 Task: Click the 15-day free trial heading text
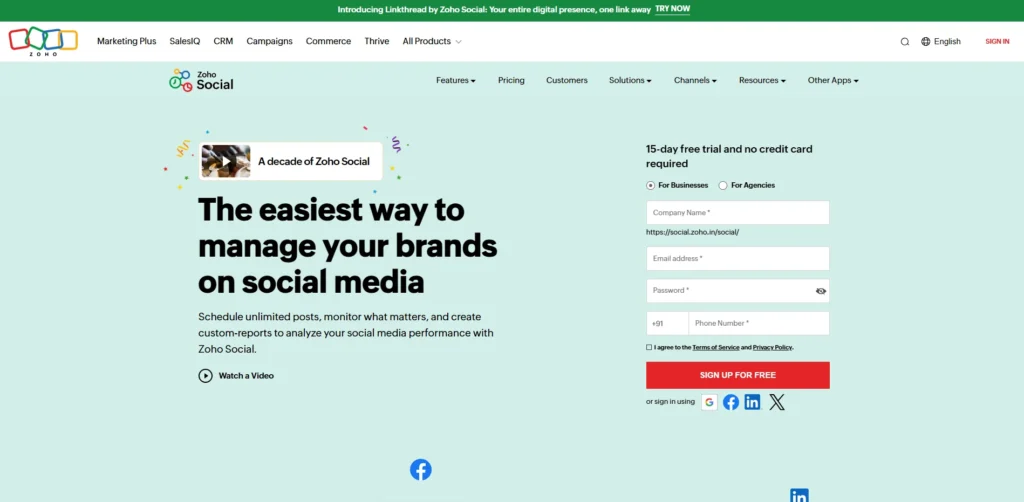729,156
